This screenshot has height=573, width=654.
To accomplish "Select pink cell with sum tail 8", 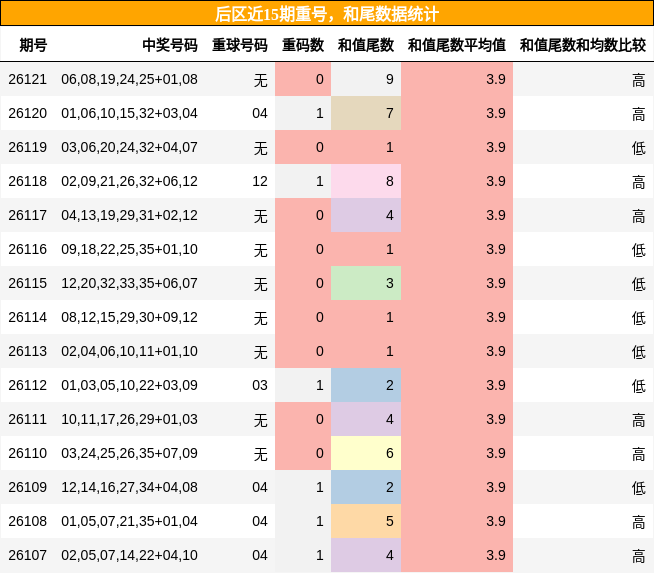I will tap(366, 181).
